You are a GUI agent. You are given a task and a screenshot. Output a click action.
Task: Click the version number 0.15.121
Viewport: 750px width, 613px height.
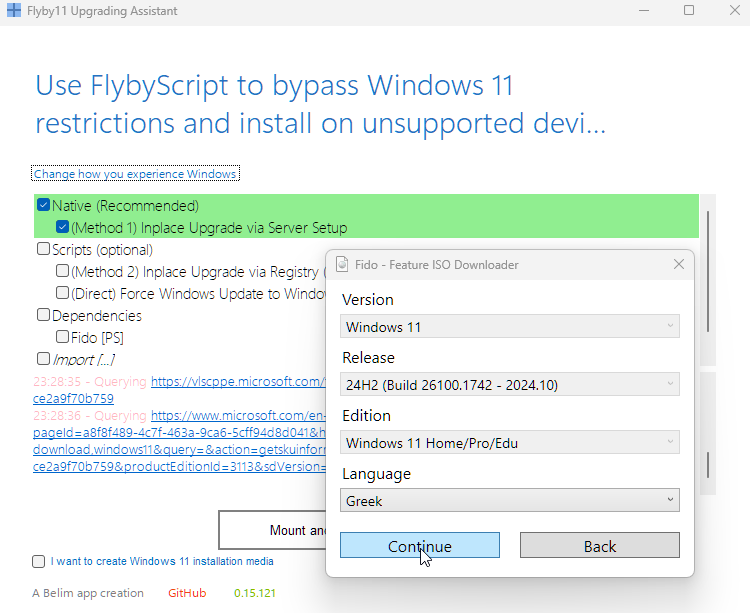pyautogui.click(x=255, y=593)
